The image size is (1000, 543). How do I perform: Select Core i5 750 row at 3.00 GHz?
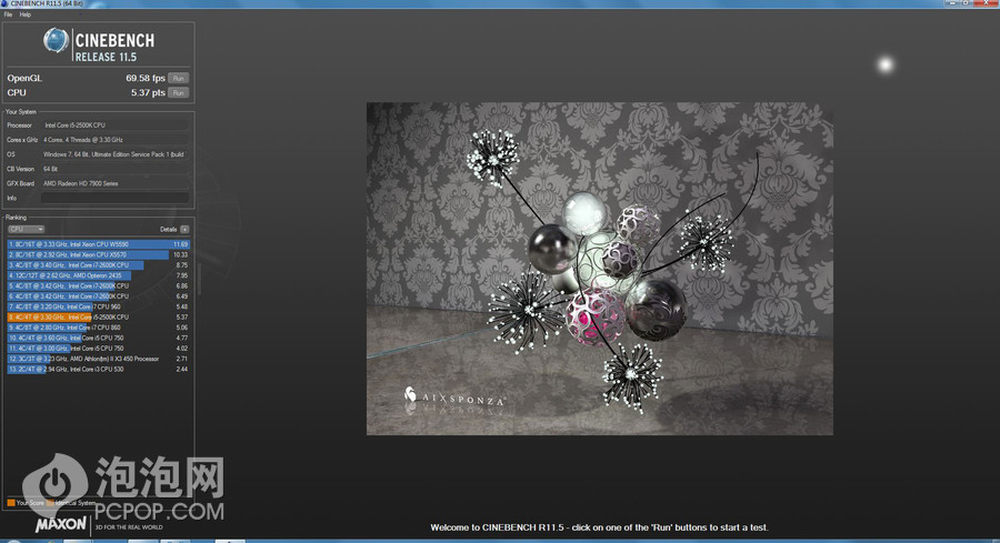pyautogui.click(x=98, y=348)
